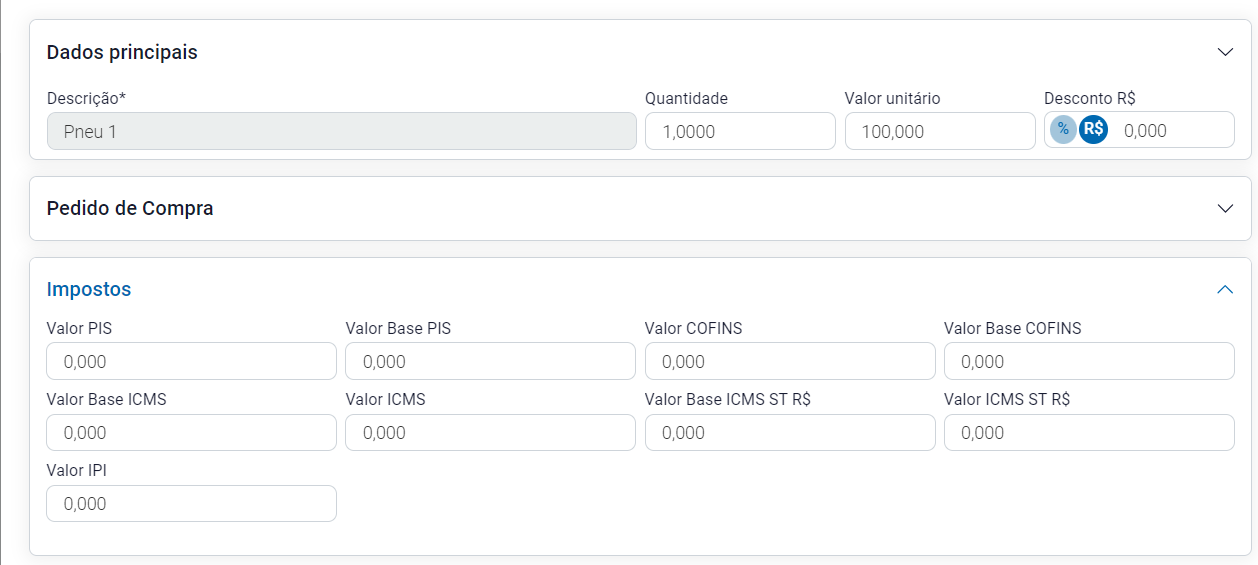The width and height of the screenshot is (1258, 565).
Task: Click the Desconto R$ value field
Action: [1168, 131]
